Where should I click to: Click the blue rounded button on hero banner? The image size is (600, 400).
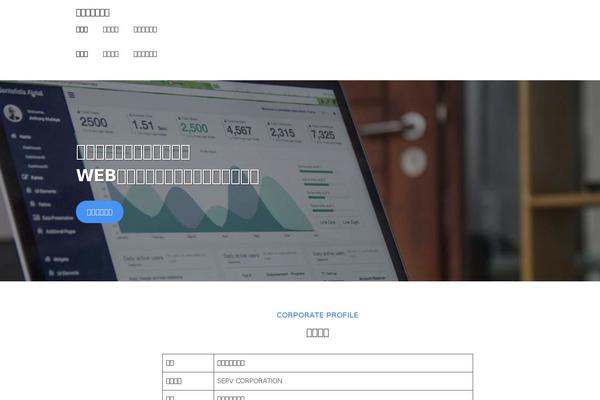click(x=99, y=212)
